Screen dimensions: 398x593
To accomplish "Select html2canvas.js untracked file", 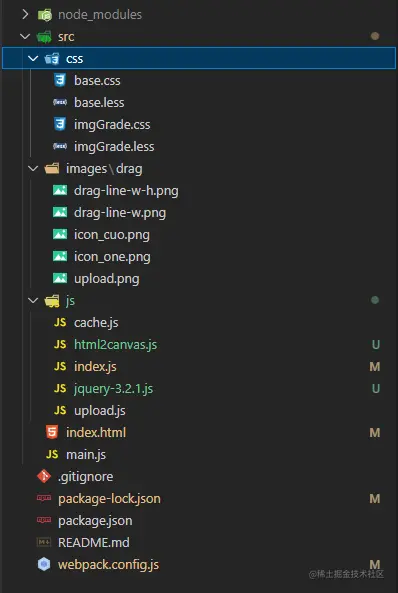I will coord(115,345).
